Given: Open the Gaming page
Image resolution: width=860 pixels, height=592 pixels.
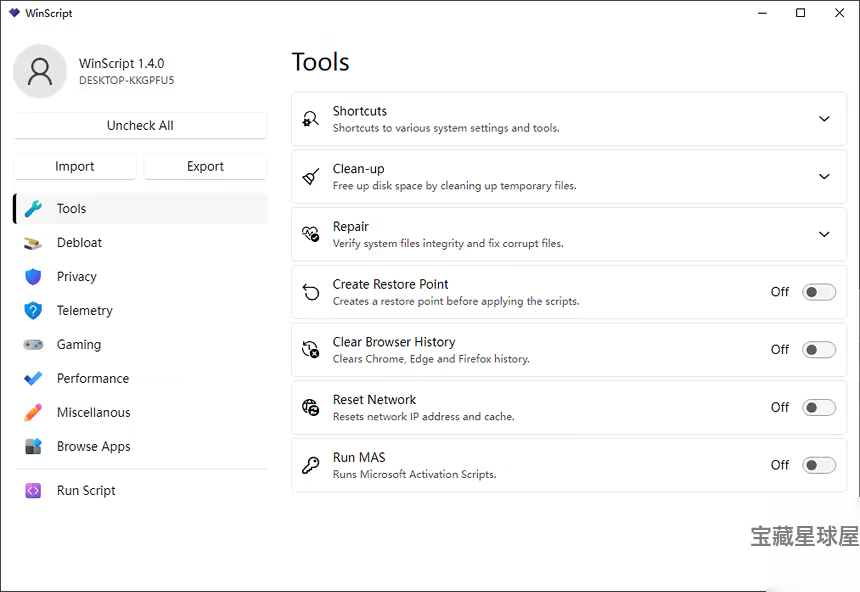Looking at the screenshot, I should [x=140, y=345].
